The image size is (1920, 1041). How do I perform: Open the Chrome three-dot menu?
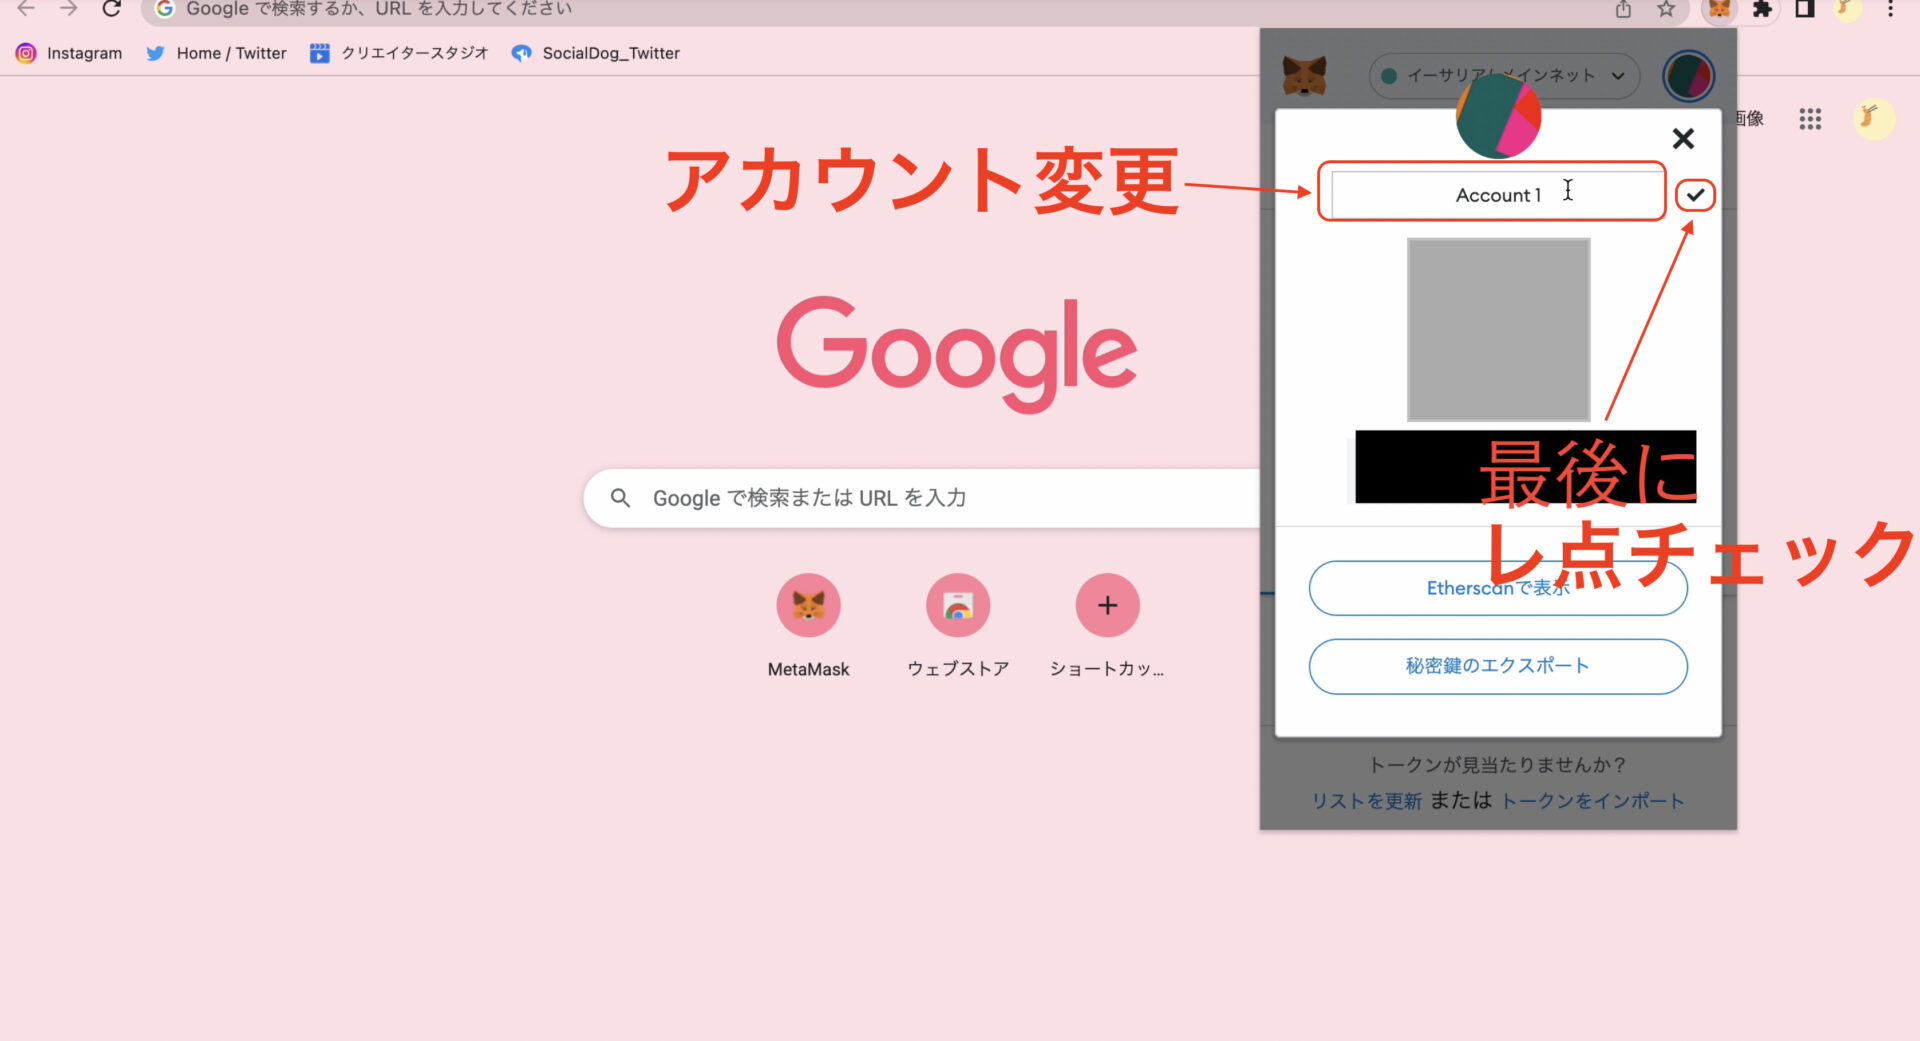tap(1890, 9)
